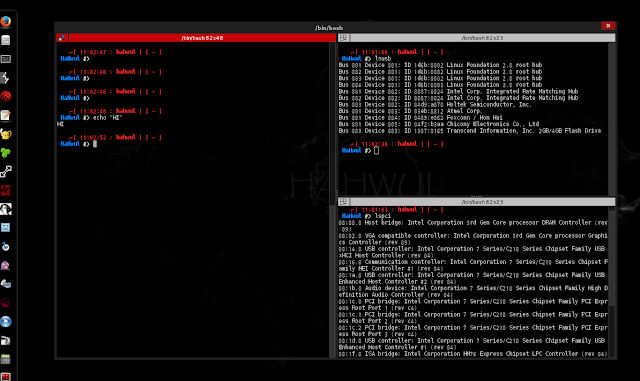Open the red square icon below resize arrows
The height and width of the screenshot is (381, 640).
tap(5, 190)
